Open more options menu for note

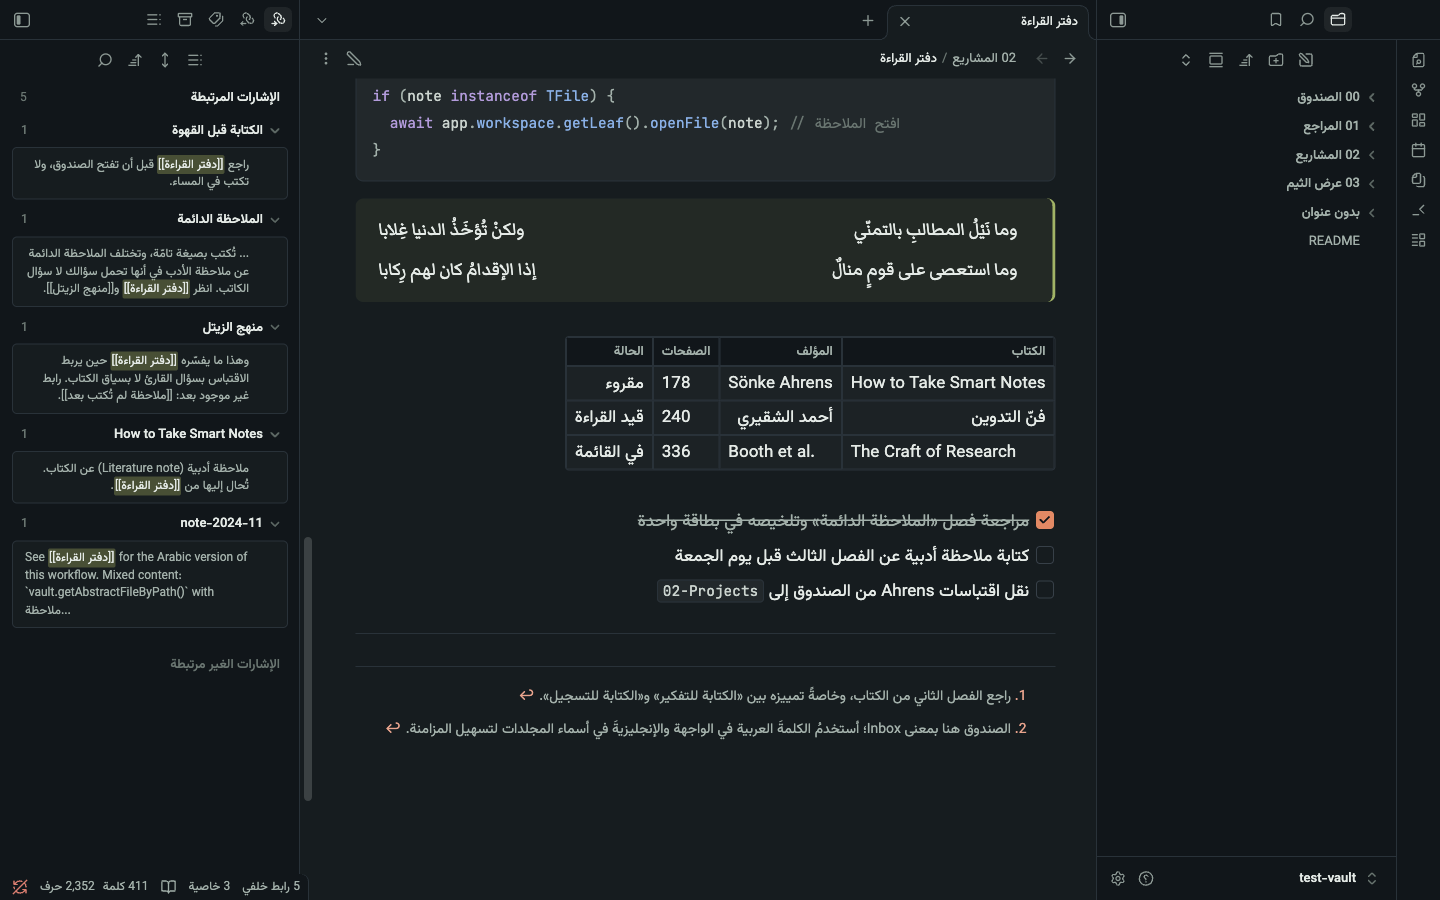point(326,59)
